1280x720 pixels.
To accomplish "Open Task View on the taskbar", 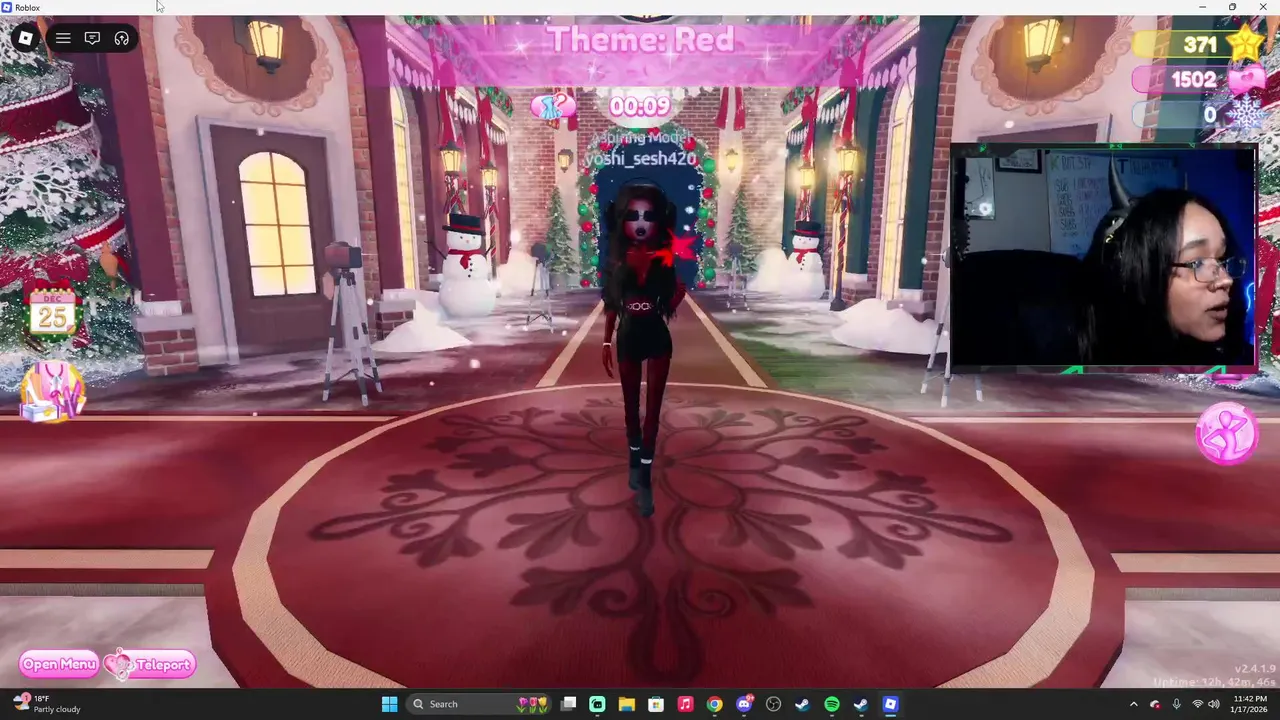I will 568,704.
